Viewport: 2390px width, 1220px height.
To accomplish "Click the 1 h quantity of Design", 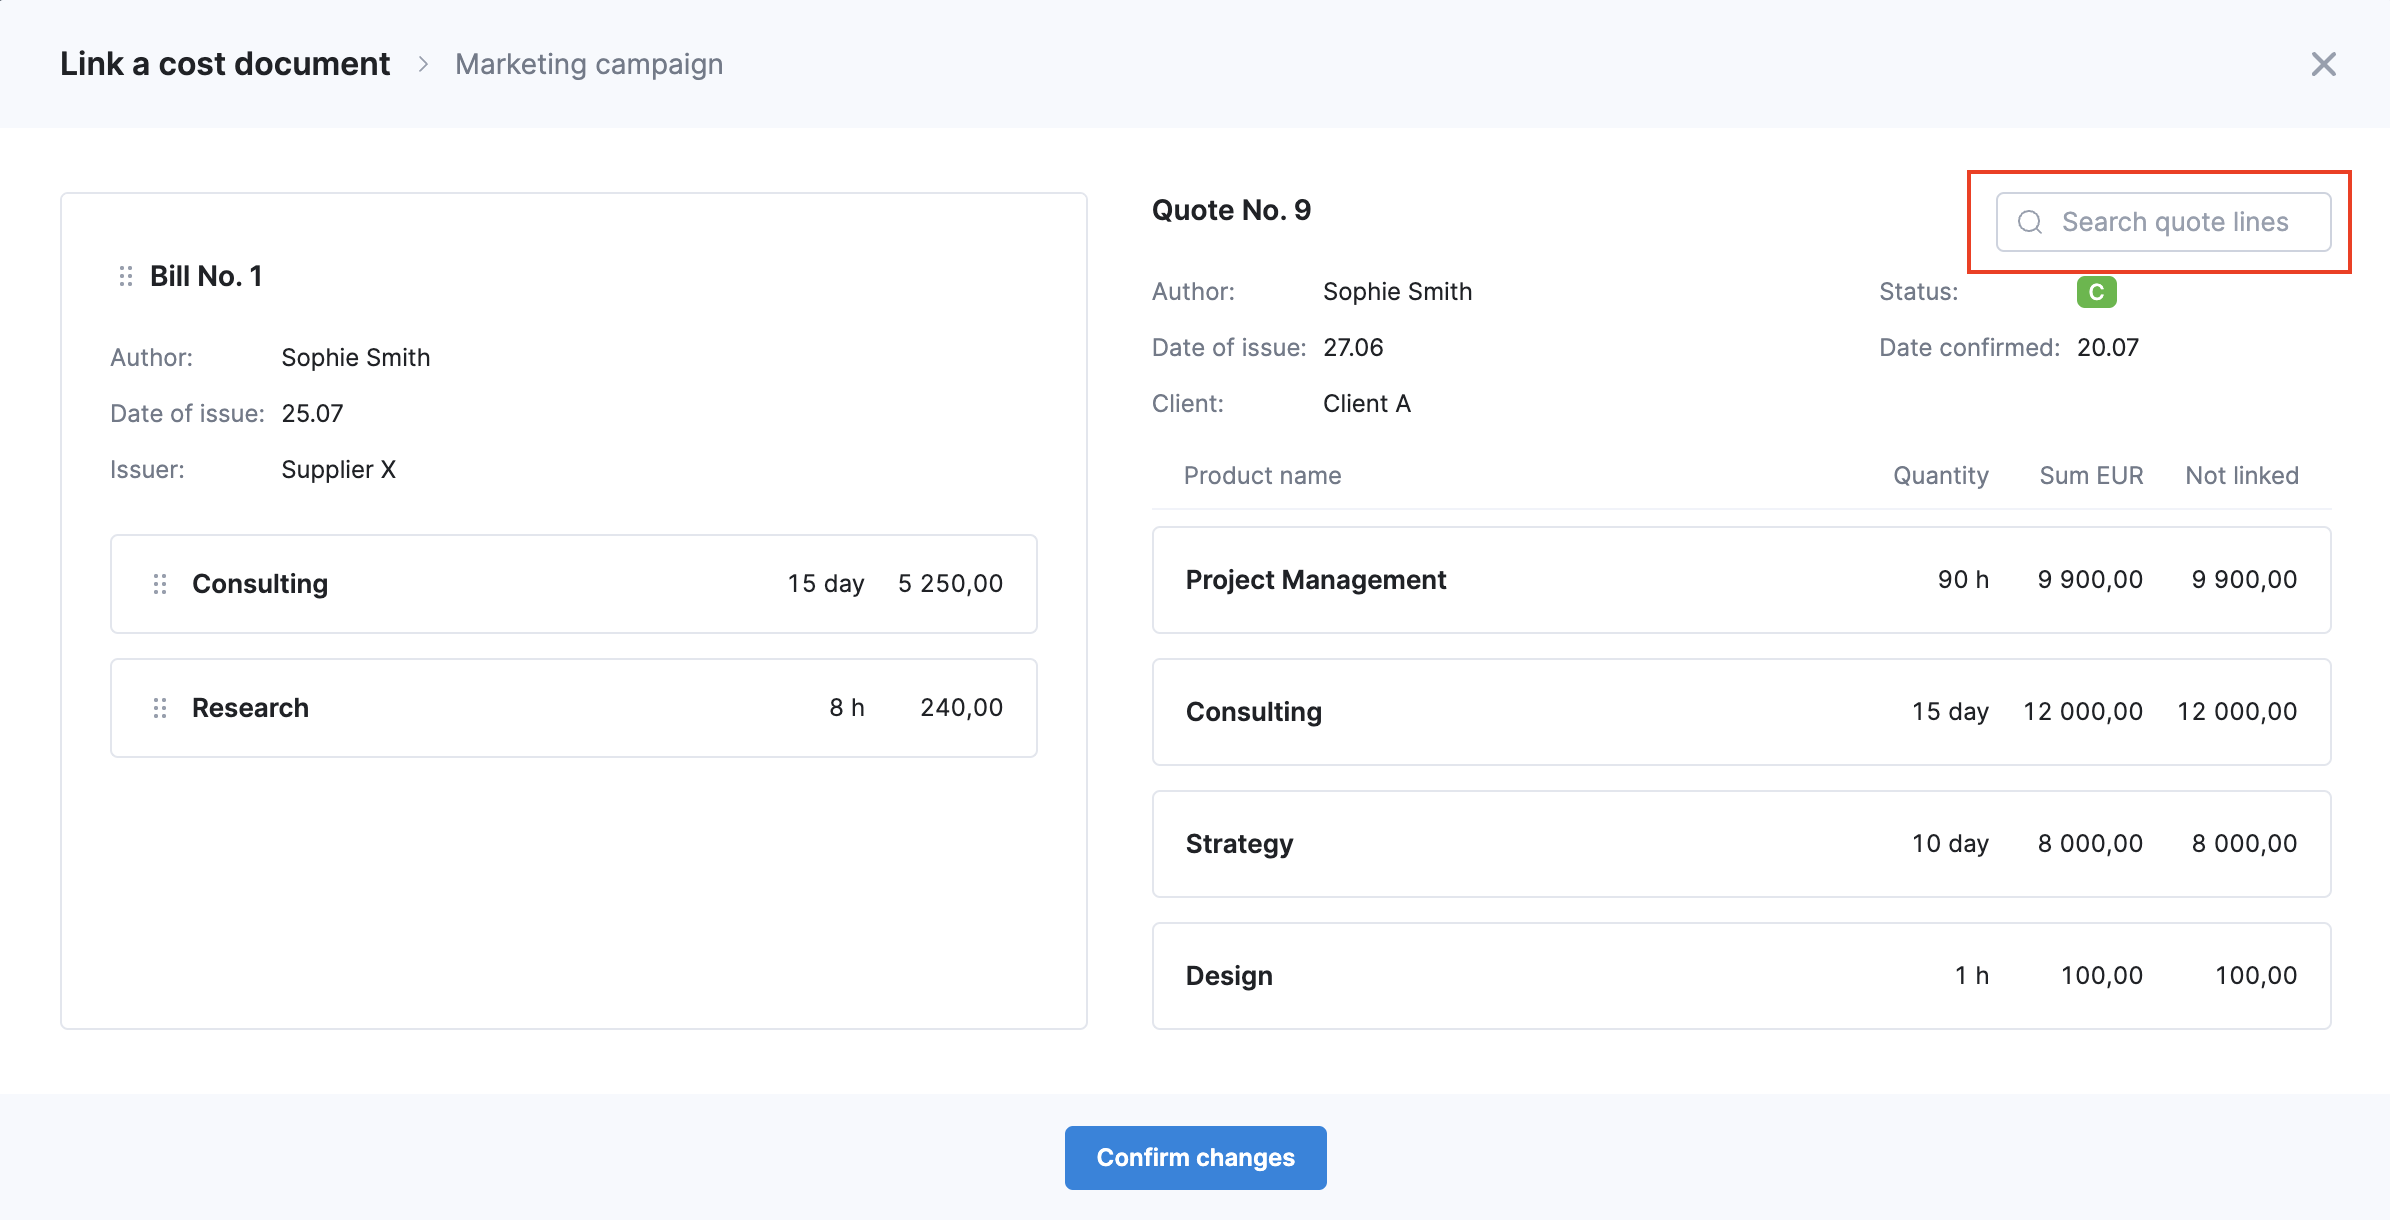I will coord(1971,975).
